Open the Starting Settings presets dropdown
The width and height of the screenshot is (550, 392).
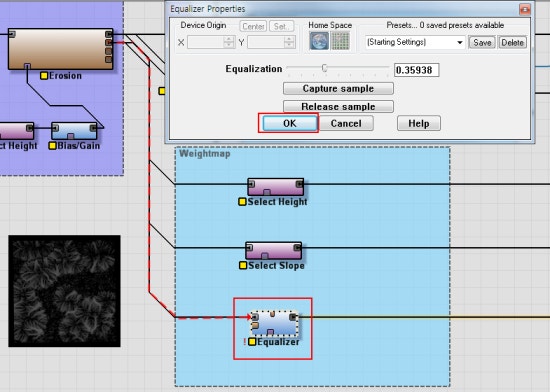(x=415, y=42)
